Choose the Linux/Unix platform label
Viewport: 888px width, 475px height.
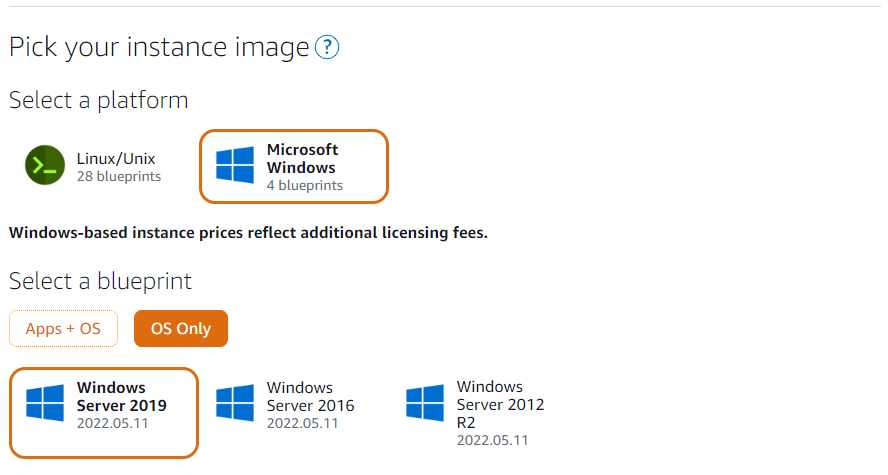pyautogui.click(x=116, y=159)
